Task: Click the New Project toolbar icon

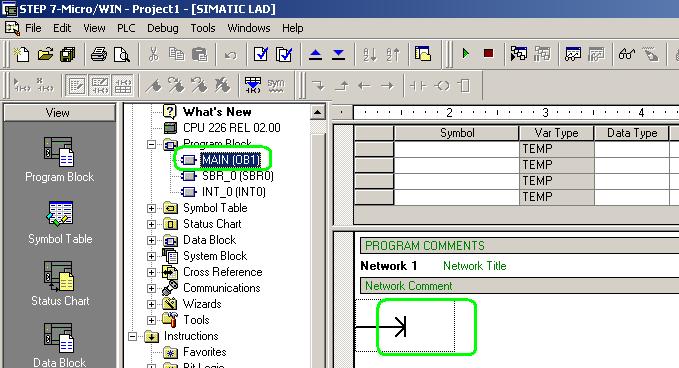Action: click(22, 54)
